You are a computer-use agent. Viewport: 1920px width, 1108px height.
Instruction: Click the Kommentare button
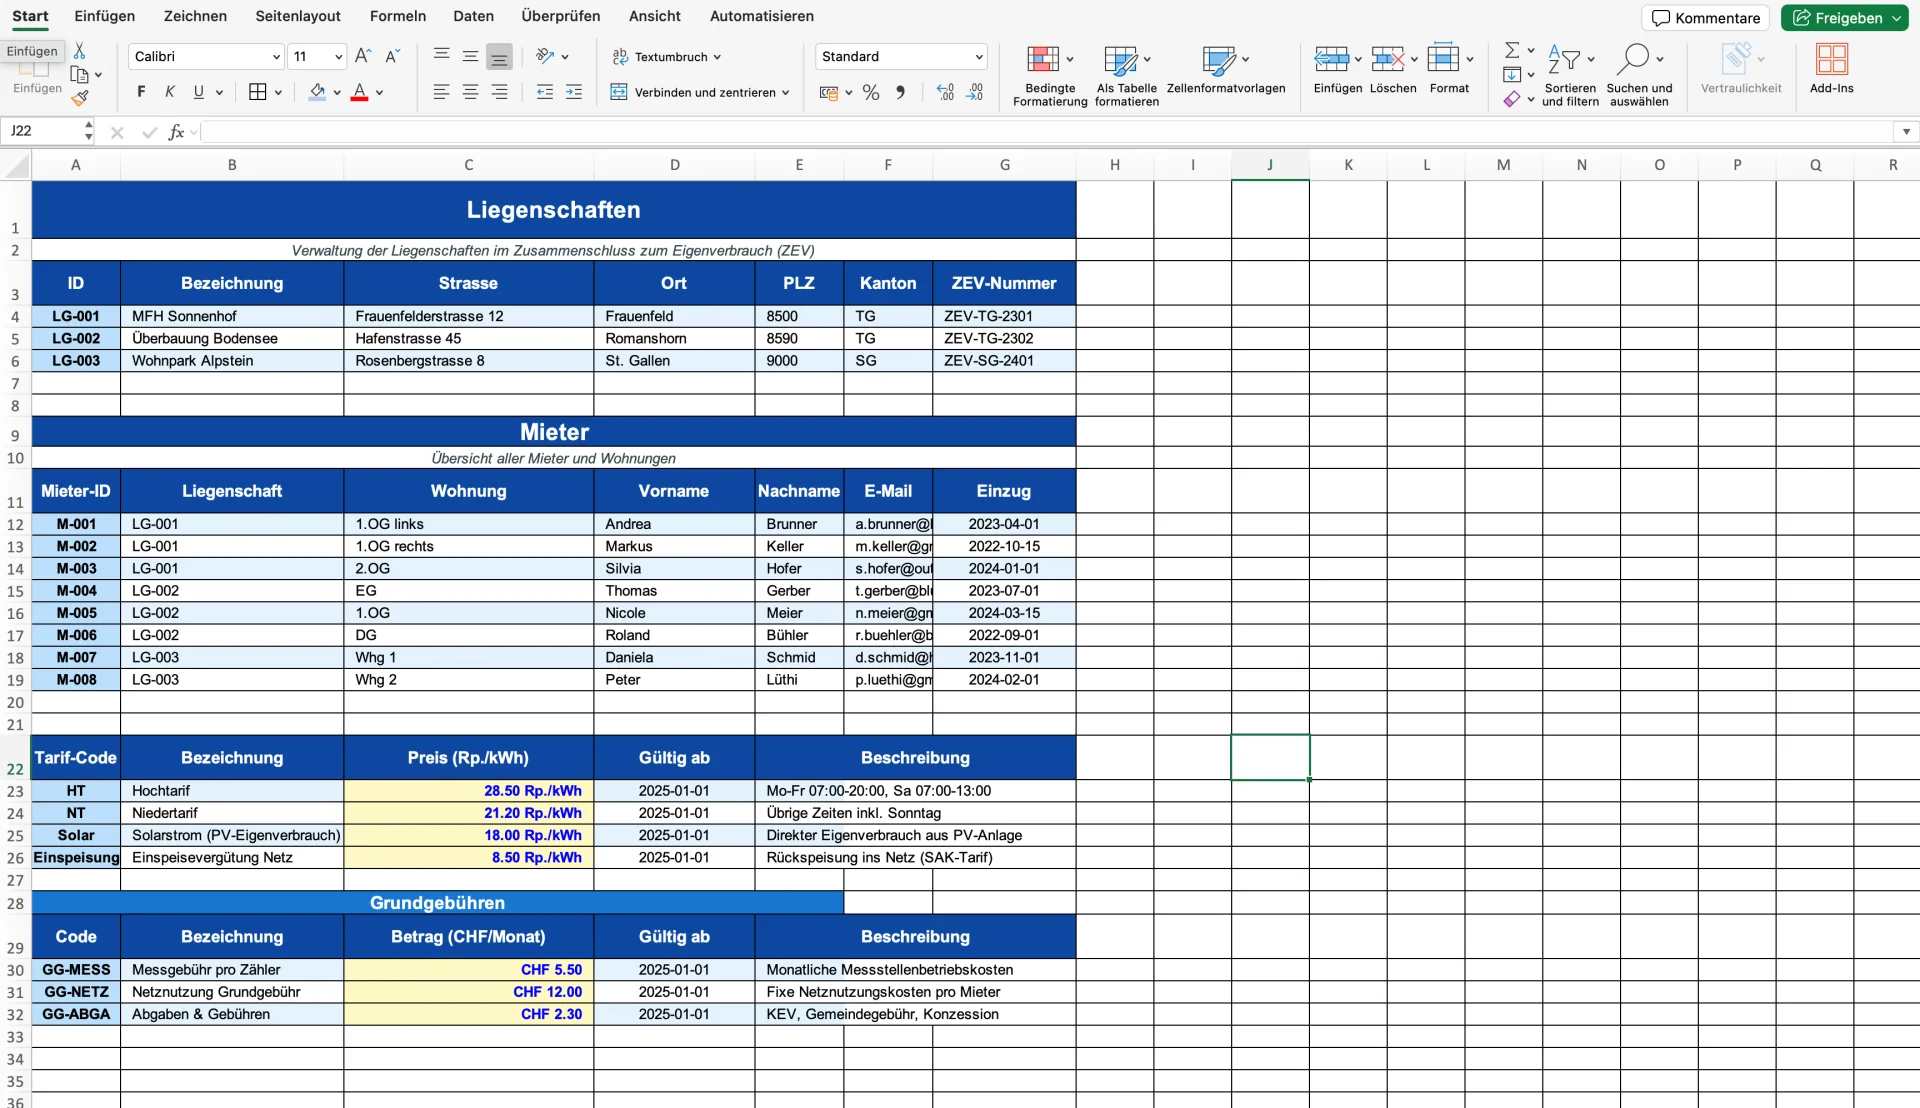pyautogui.click(x=1706, y=18)
